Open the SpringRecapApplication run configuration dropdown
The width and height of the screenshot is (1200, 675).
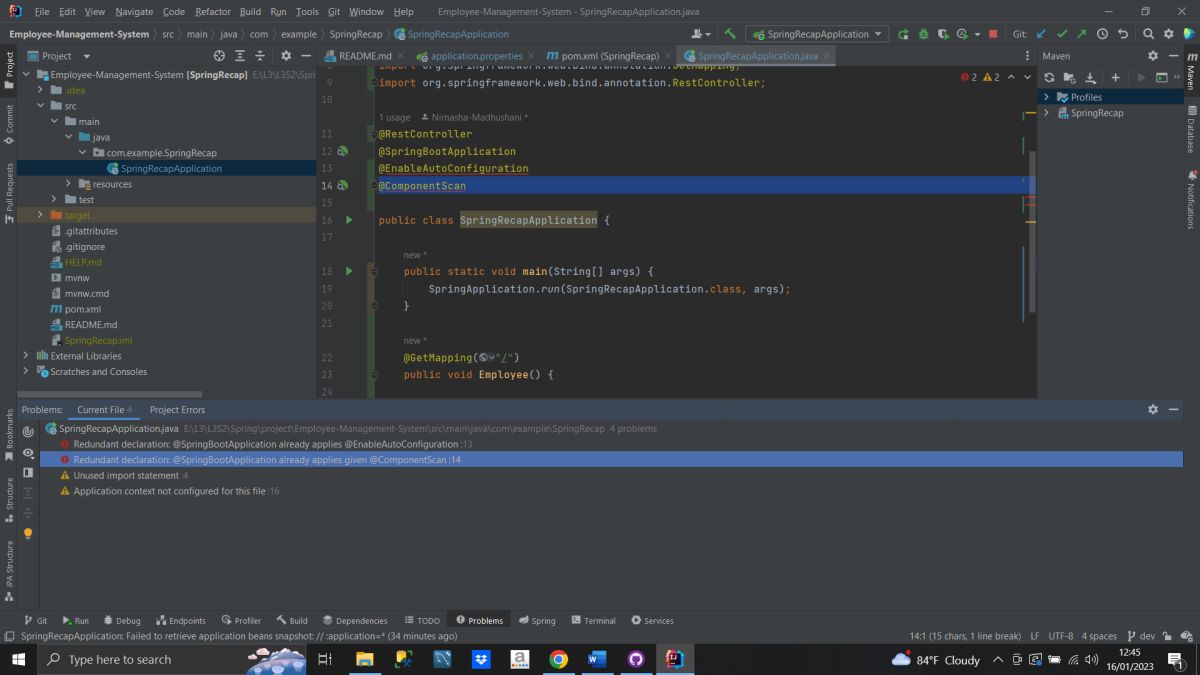coord(817,34)
